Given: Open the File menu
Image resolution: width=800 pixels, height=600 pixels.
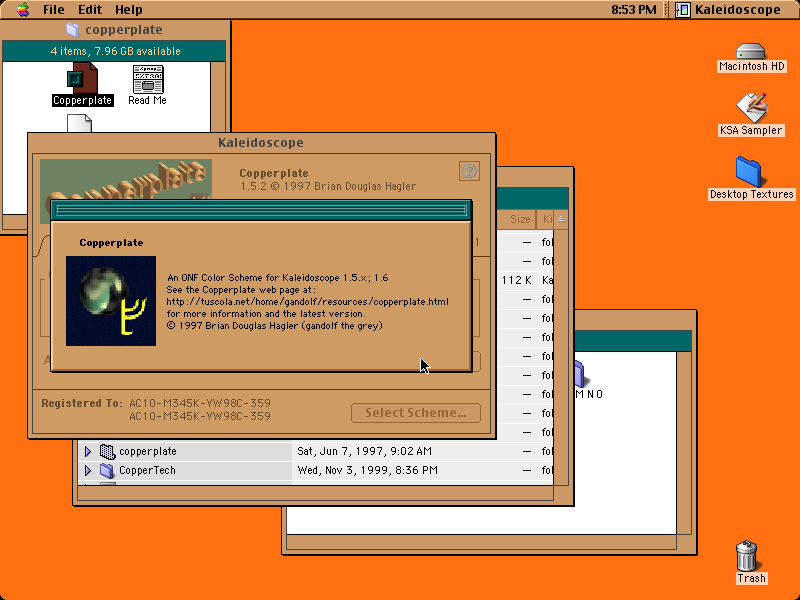Looking at the screenshot, I should click(x=53, y=10).
